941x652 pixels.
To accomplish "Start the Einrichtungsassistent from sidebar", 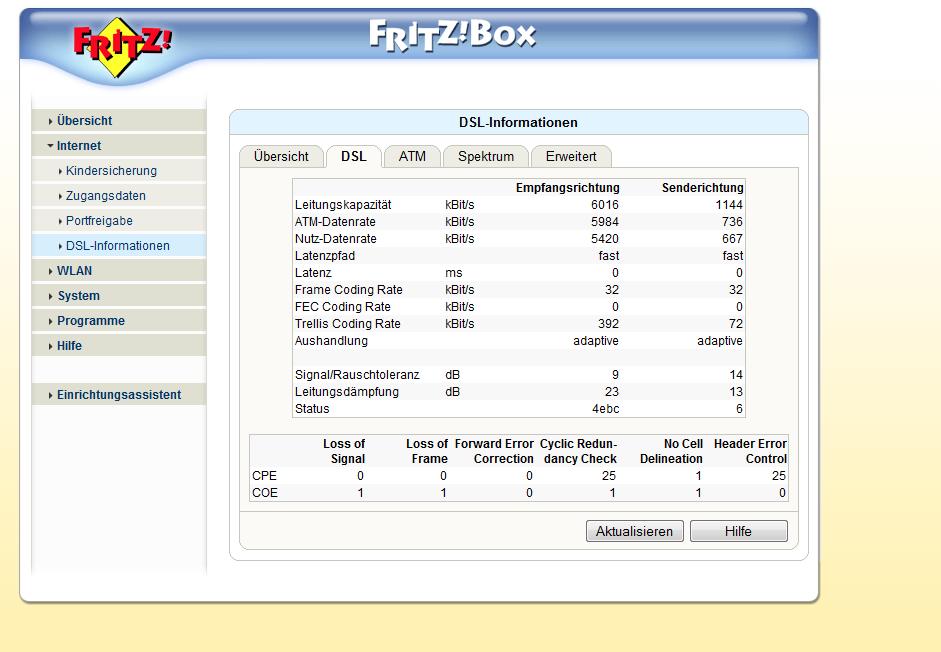I will click(x=119, y=395).
